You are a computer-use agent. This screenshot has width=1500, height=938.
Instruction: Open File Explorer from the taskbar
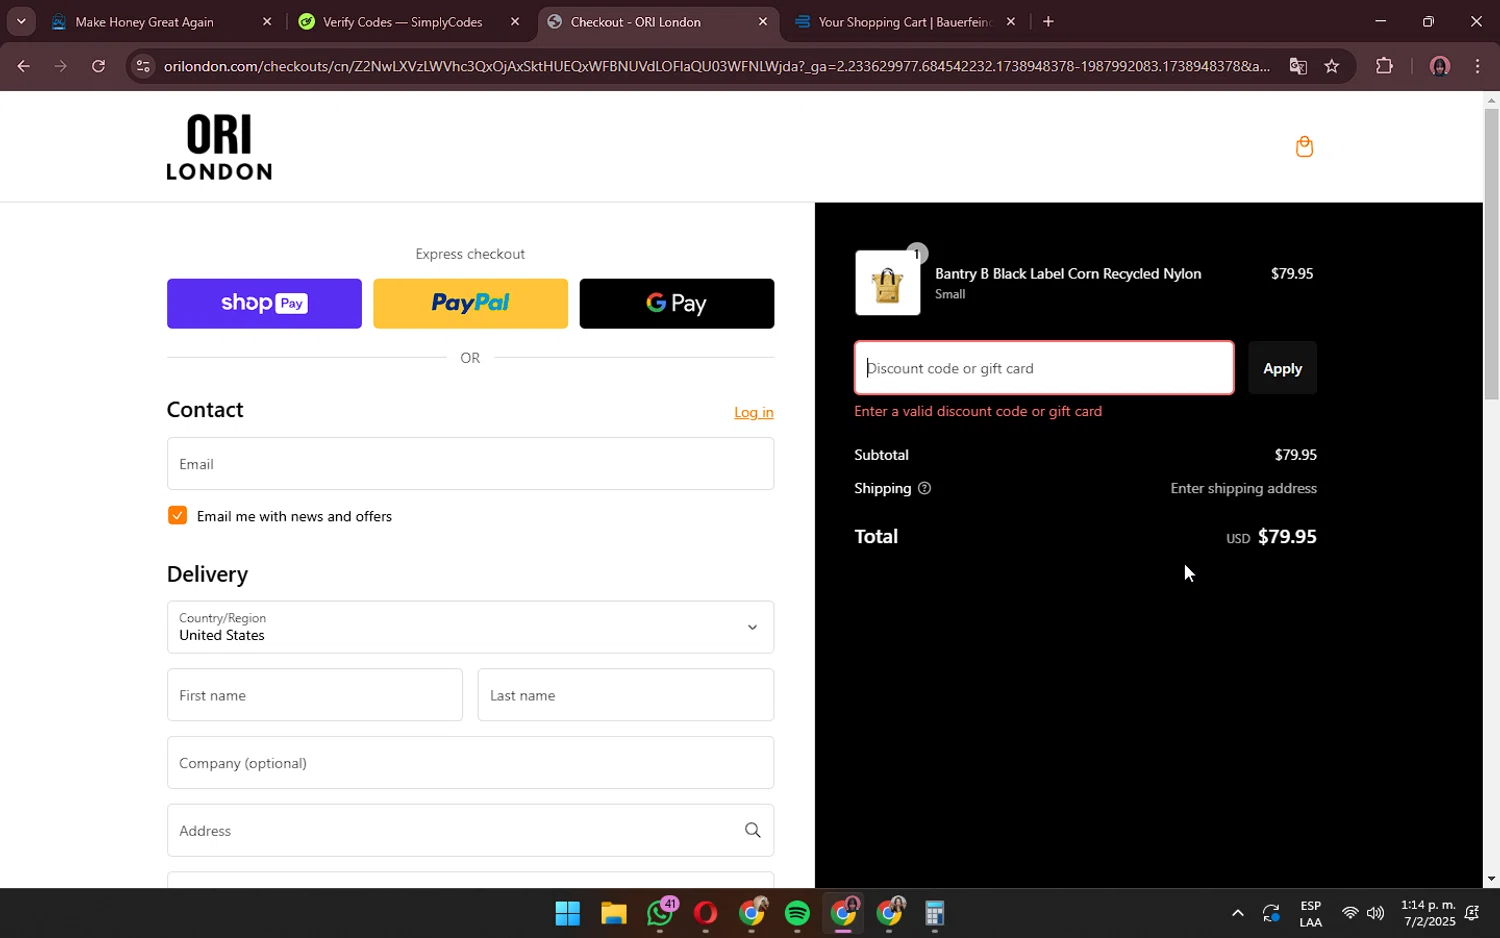[613, 913]
